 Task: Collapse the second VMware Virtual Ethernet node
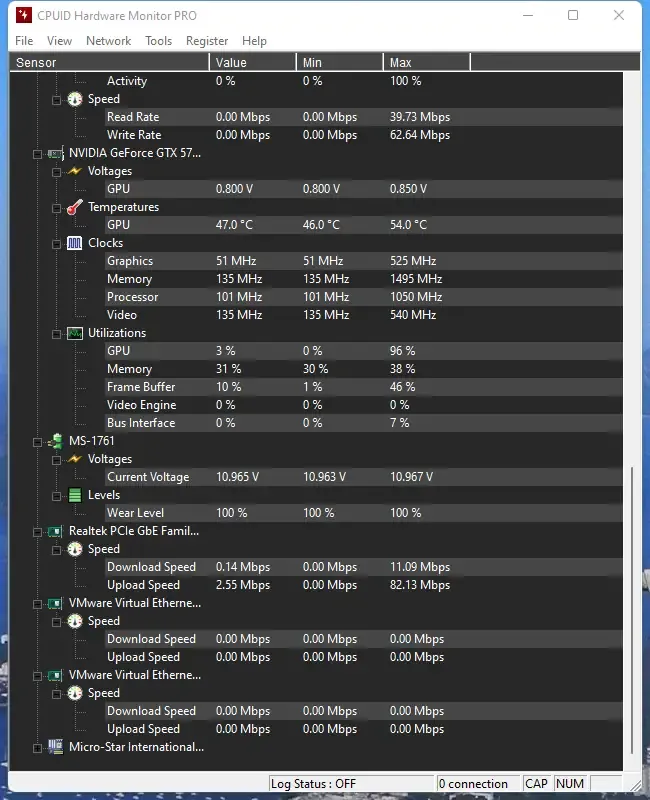pos(37,676)
